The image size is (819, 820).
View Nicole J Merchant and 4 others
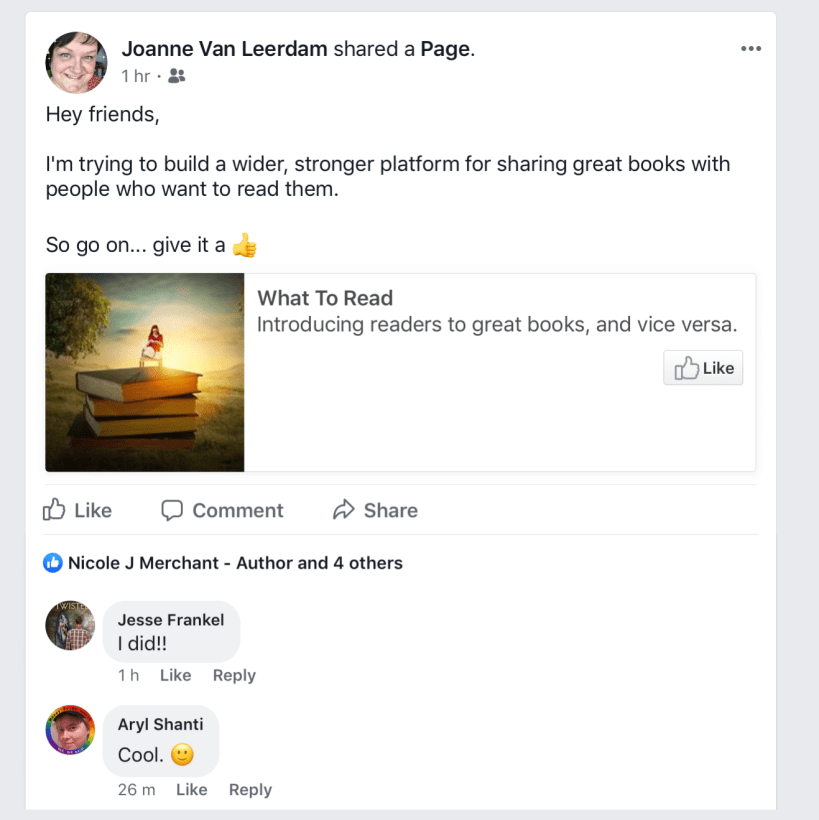[235, 563]
